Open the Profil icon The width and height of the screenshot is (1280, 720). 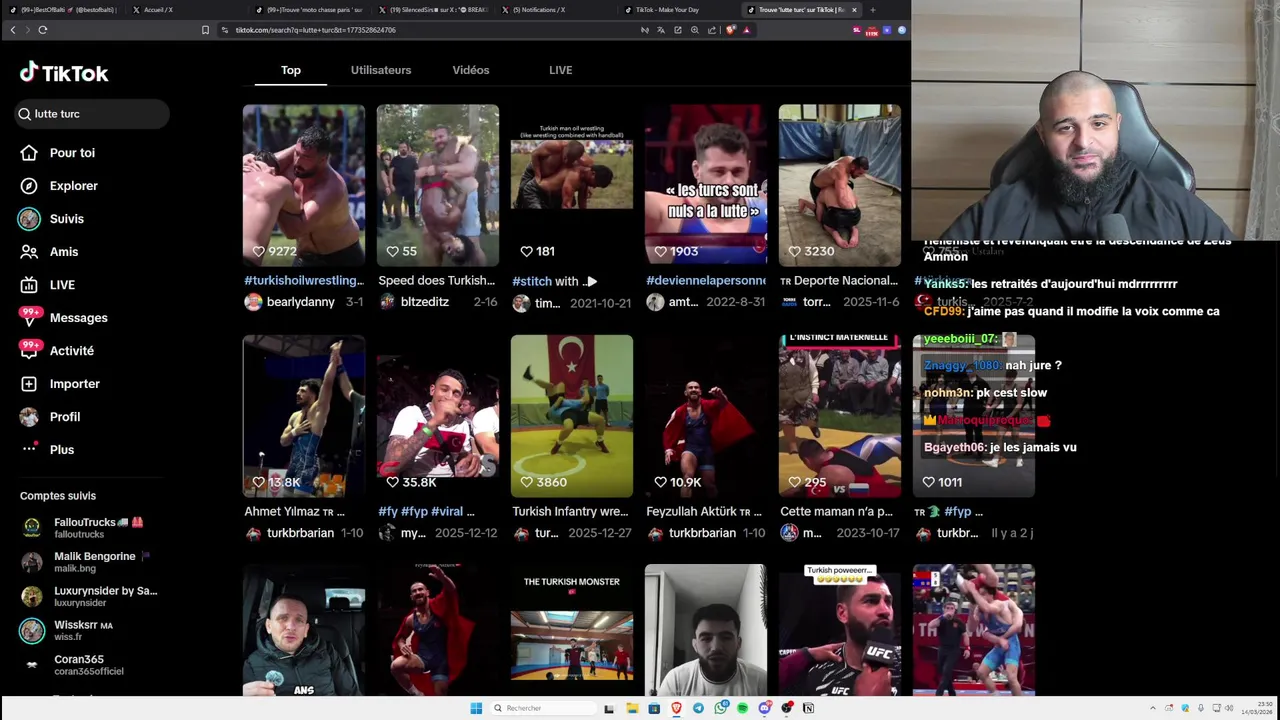(x=29, y=417)
